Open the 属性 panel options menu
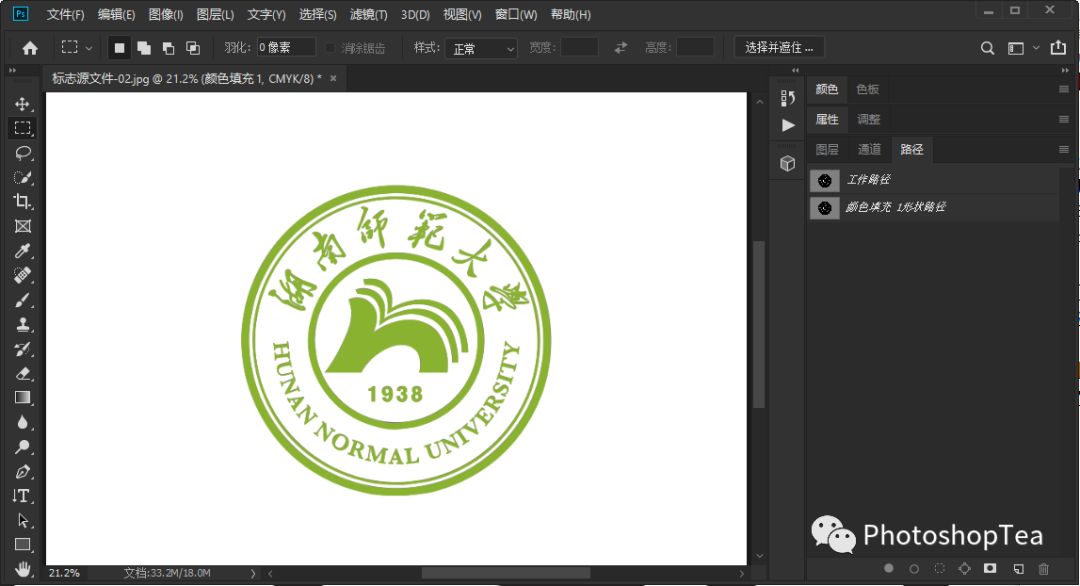Image resolution: width=1080 pixels, height=586 pixels. 1063,119
